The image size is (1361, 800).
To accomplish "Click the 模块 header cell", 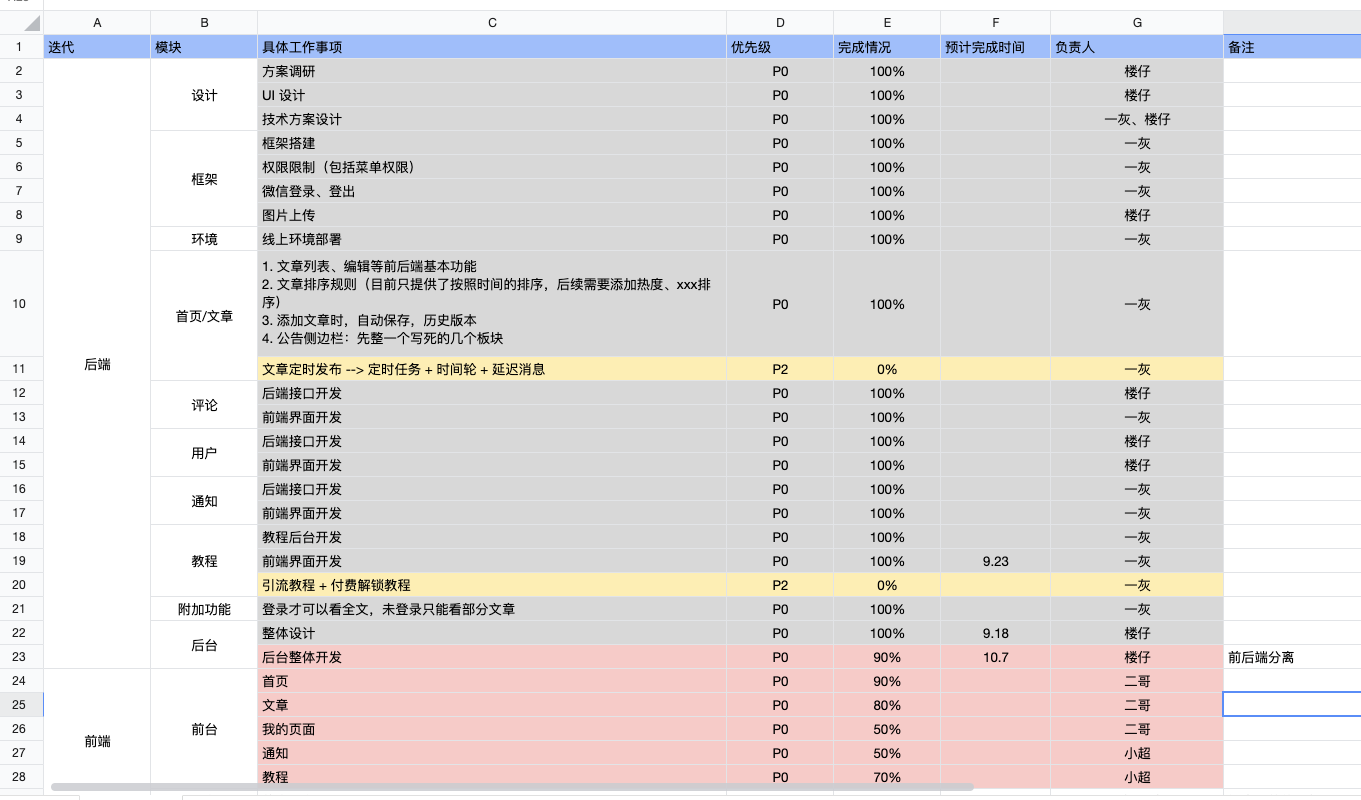I will point(204,47).
